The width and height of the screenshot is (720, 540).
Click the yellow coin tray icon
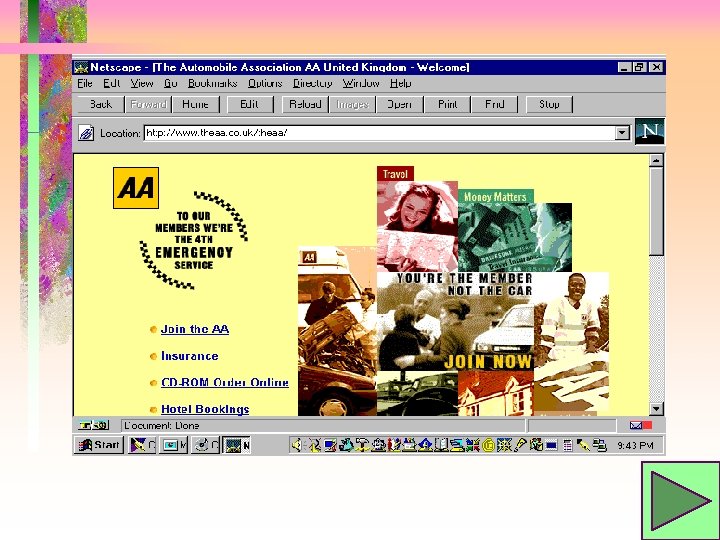point(489,445)
